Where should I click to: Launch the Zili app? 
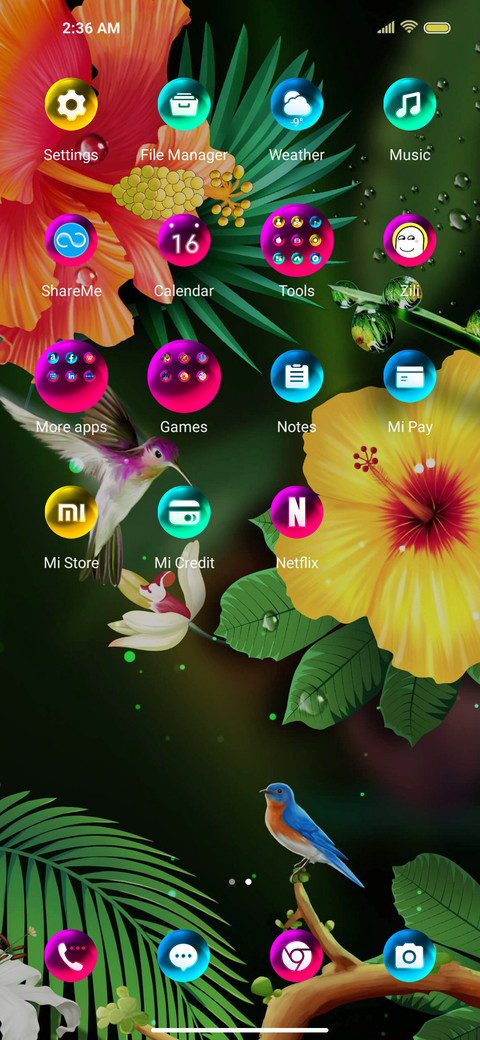[x=410, y=240]
